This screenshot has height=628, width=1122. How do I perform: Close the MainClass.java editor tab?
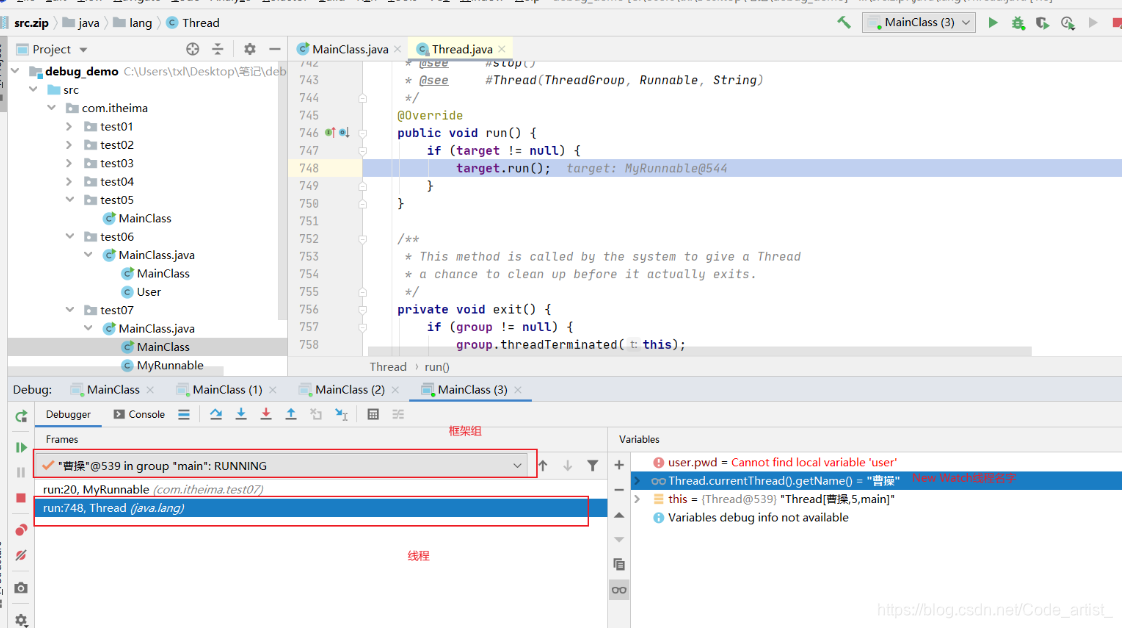pyautogui.click(x=398, y=49)
